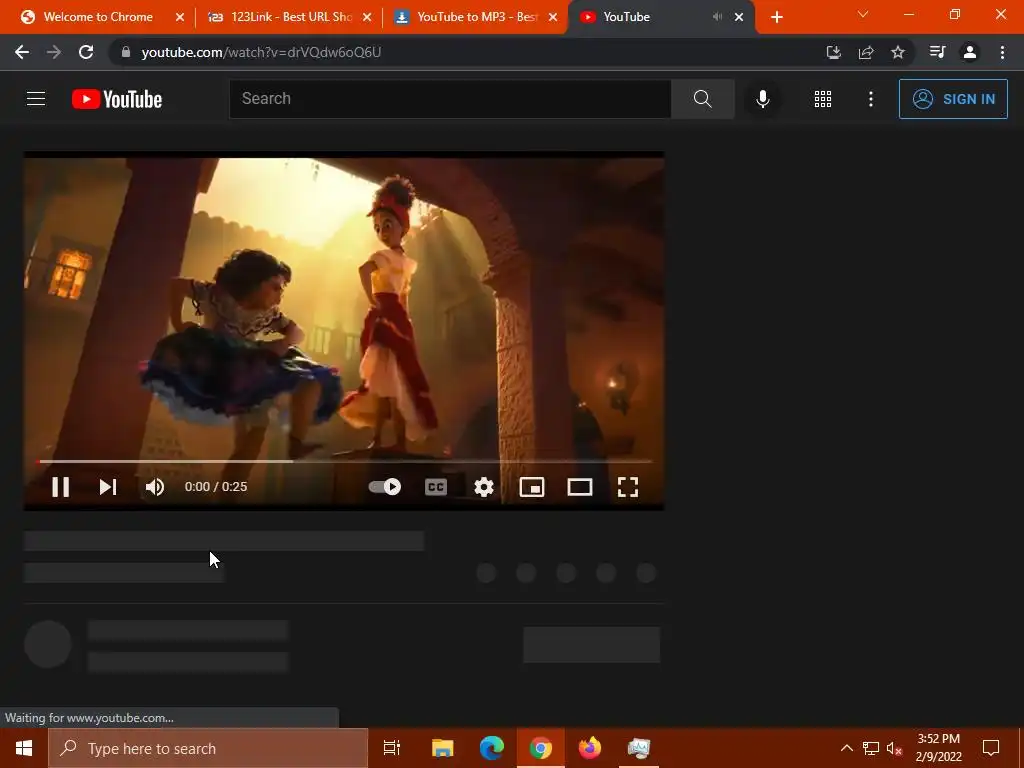Toggle the autoplay switch in the player
1024x768 pixels.
[x=385, y=487]
